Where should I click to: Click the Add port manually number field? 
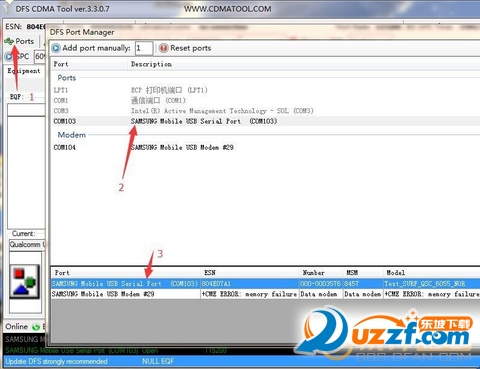pos(144,48)
